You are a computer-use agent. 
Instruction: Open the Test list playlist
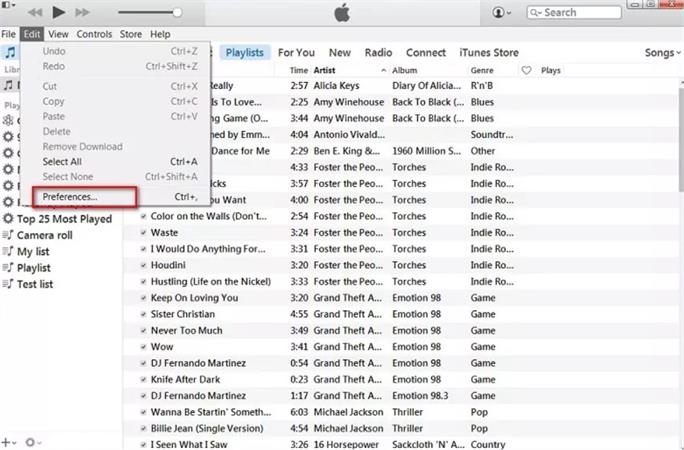pyautogui.click(x=35, y=284)
